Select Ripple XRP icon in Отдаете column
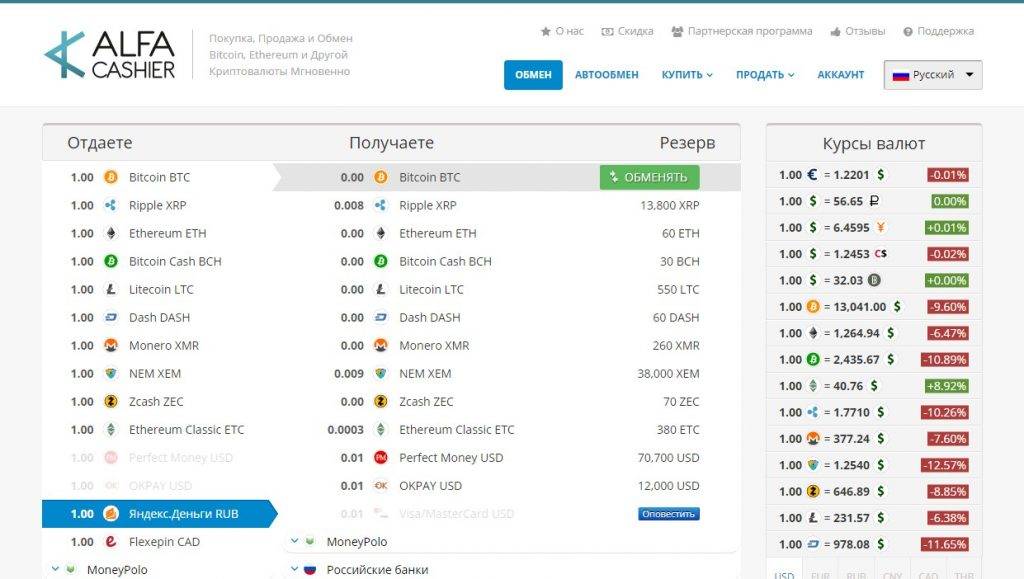Image resolution: width=1024 pixels, height=579 pixels. [x=111, y=205]
